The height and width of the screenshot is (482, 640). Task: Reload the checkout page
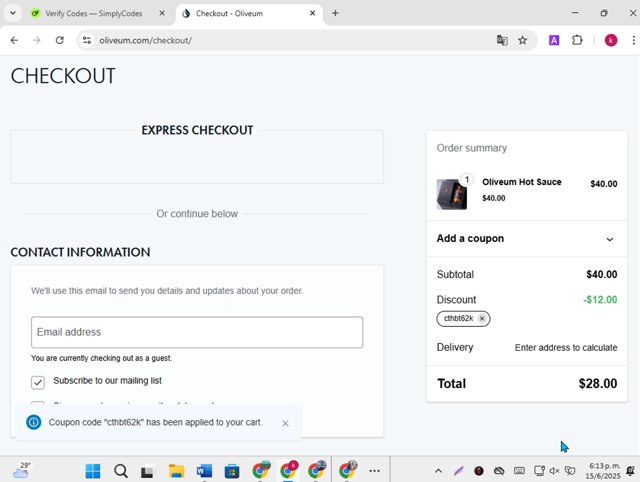coord(60,40)
